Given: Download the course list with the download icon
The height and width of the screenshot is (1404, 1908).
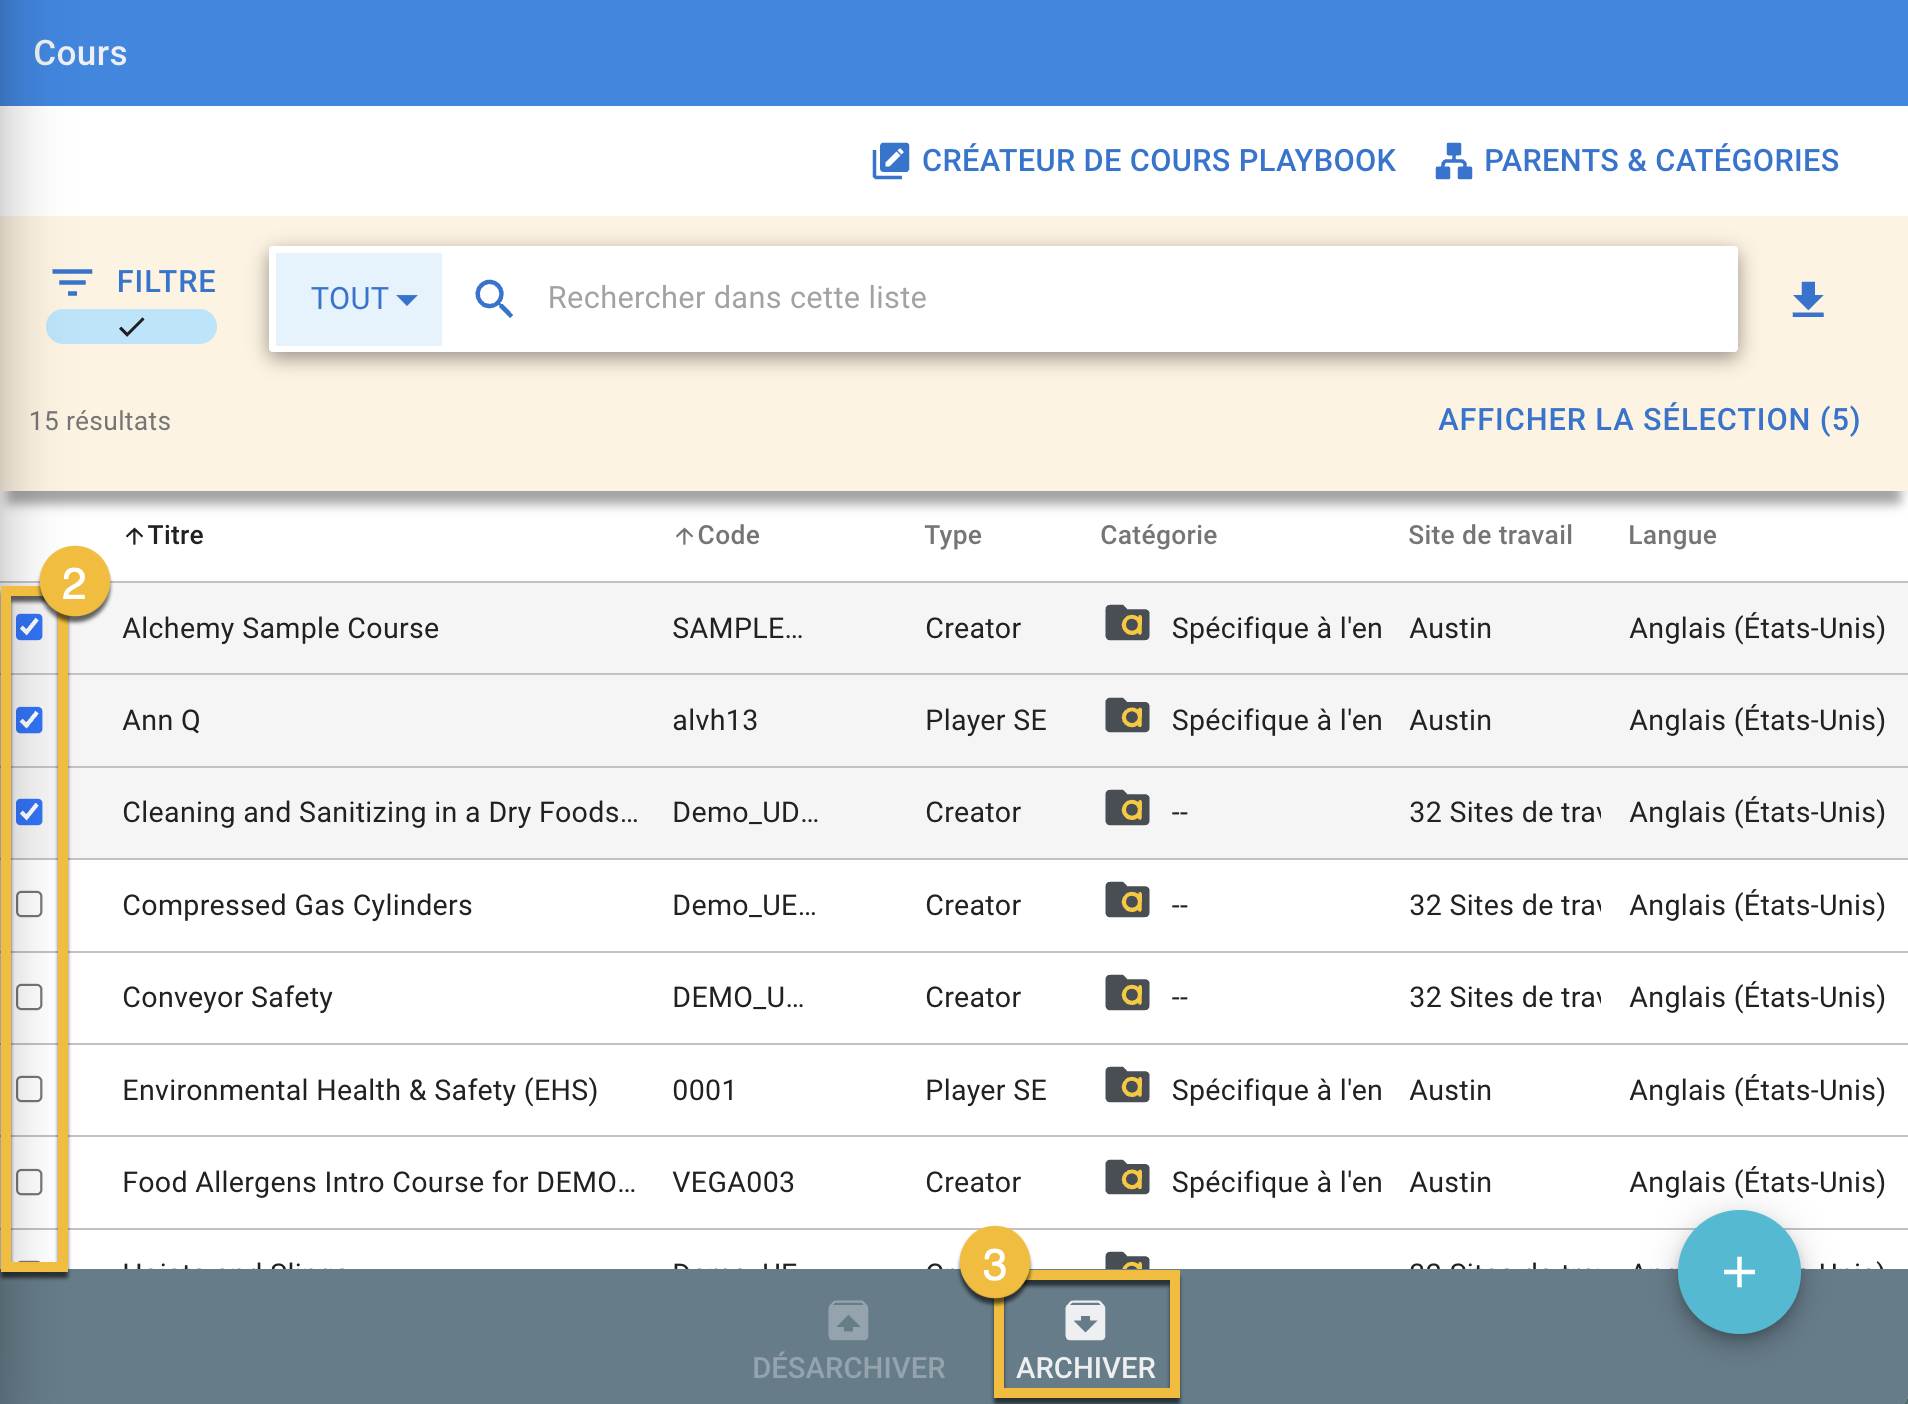Looking at the screenshot, I should (x=1808, y=299).
